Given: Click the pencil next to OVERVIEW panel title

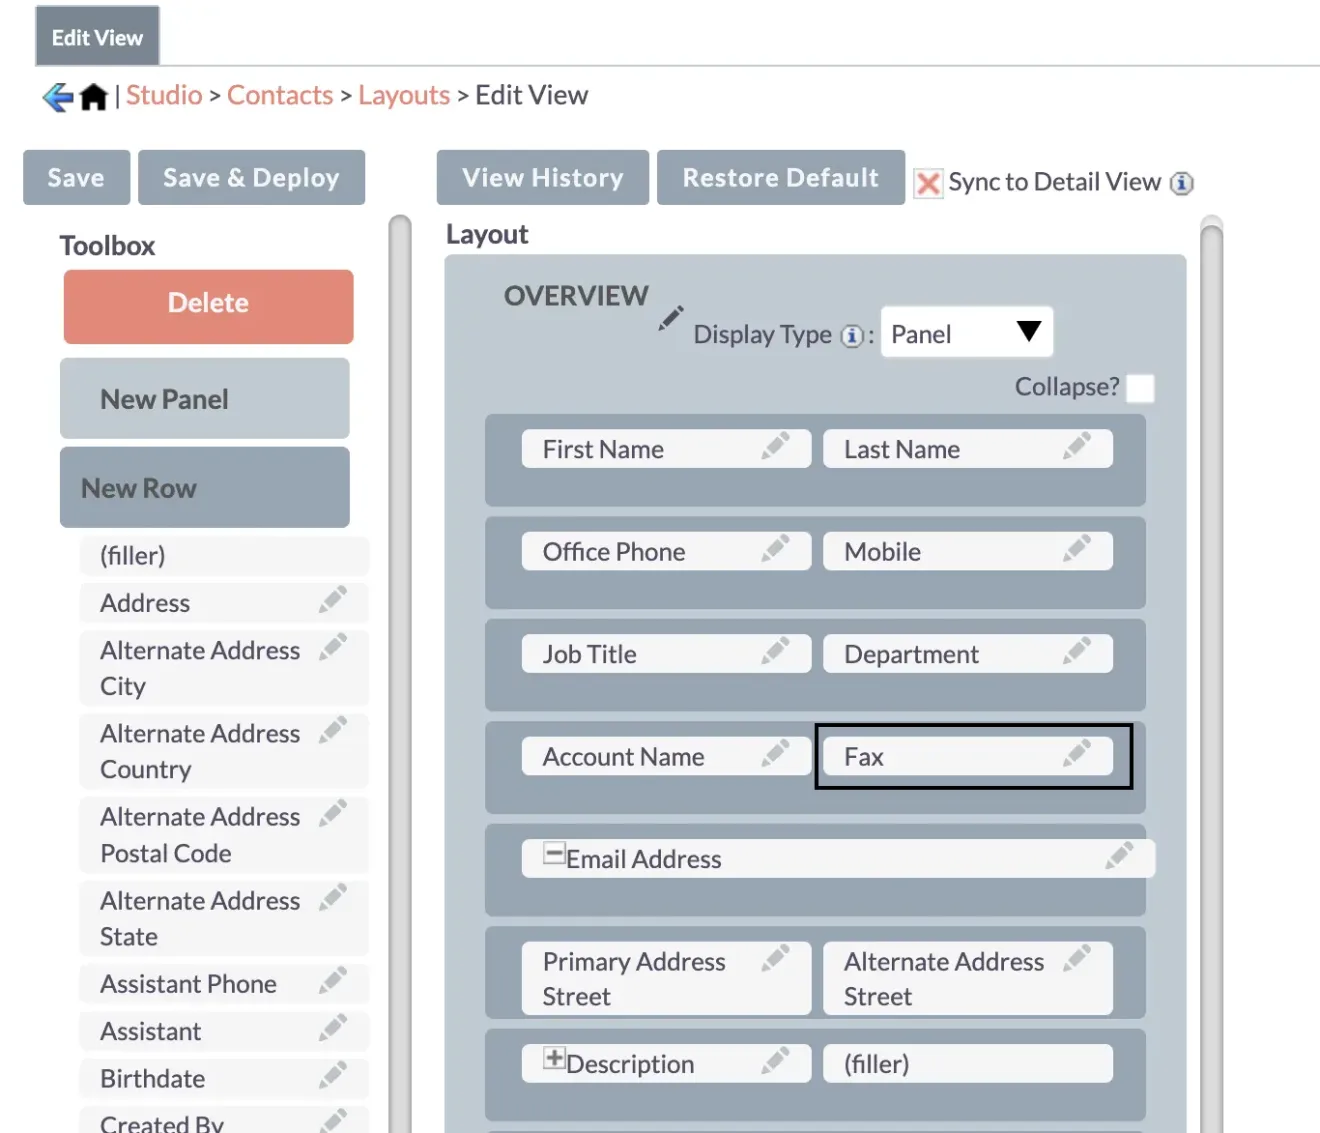Looking at the screenshot, I should 671,318.
